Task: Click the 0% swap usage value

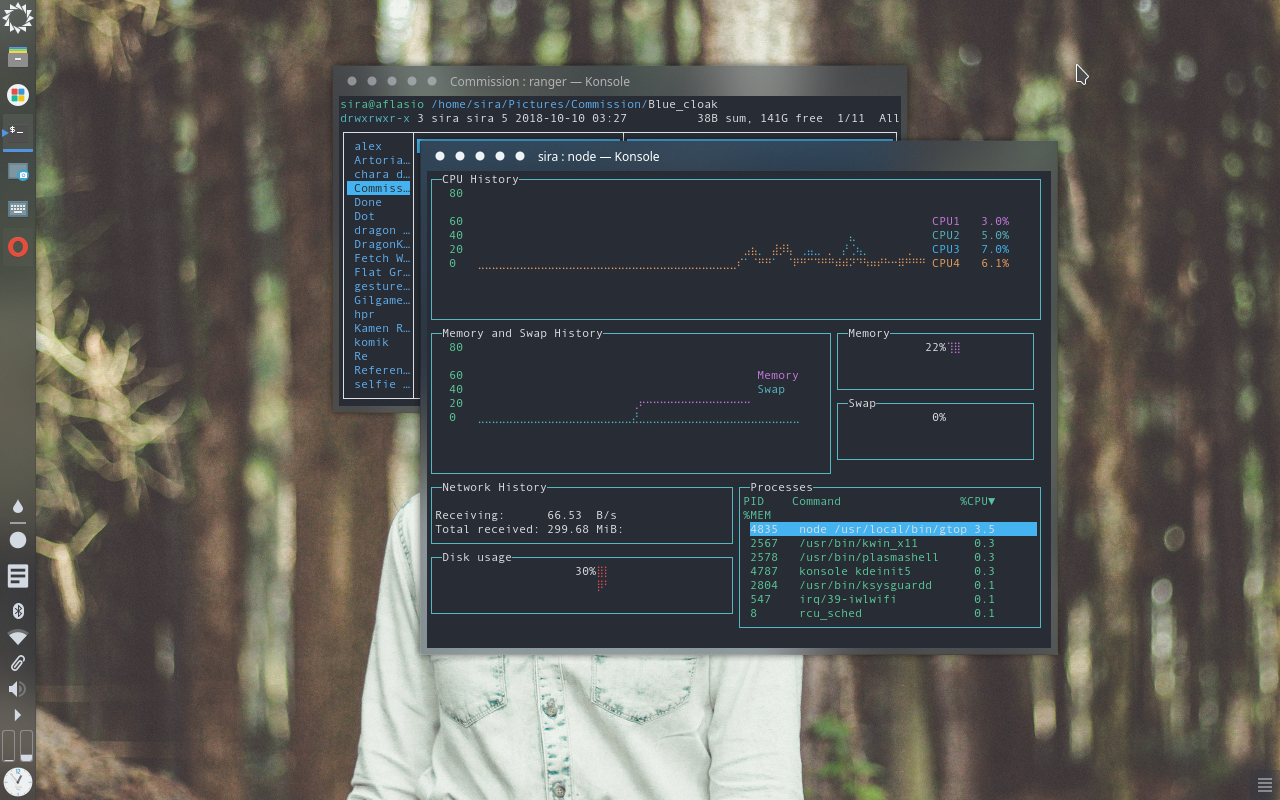Action: 939,417
